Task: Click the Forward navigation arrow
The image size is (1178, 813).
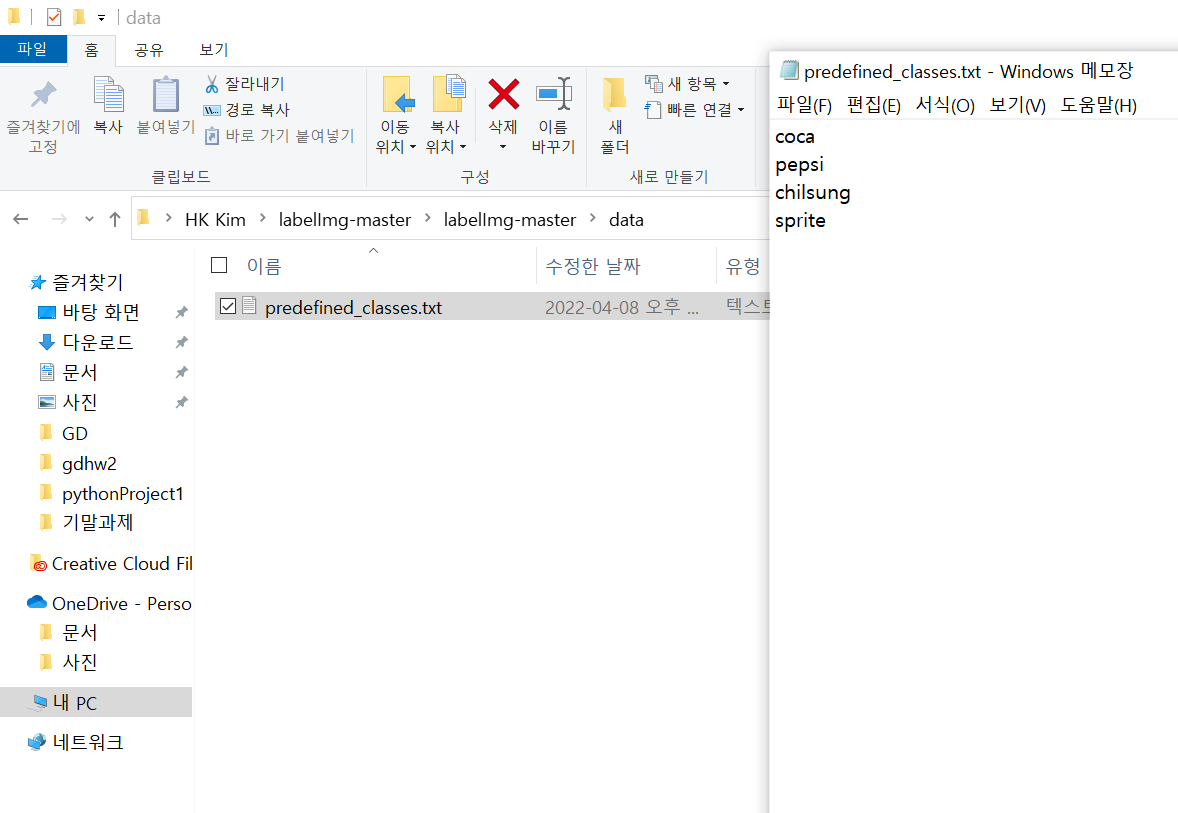Action: point(59,219)
